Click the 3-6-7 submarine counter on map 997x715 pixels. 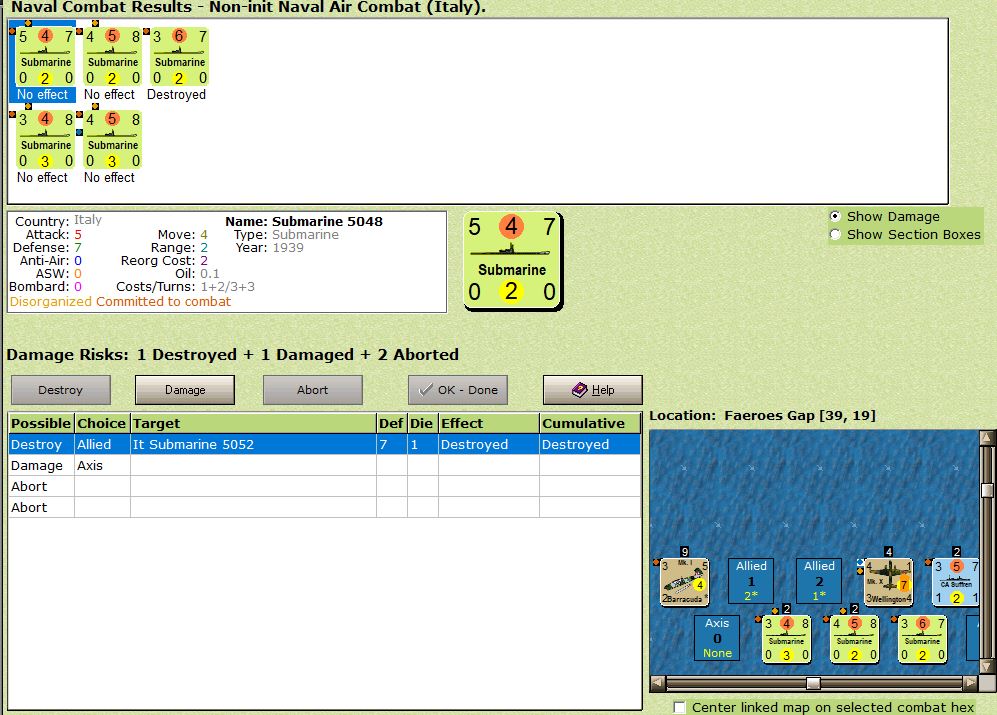click(x=923, y=639)
